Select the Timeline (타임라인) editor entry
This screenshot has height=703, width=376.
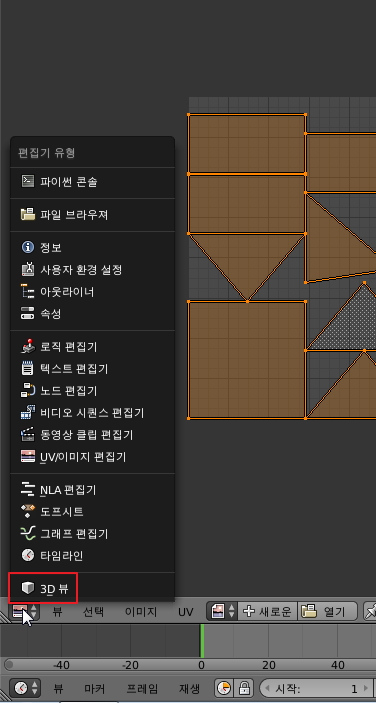(x=92, y=555)
